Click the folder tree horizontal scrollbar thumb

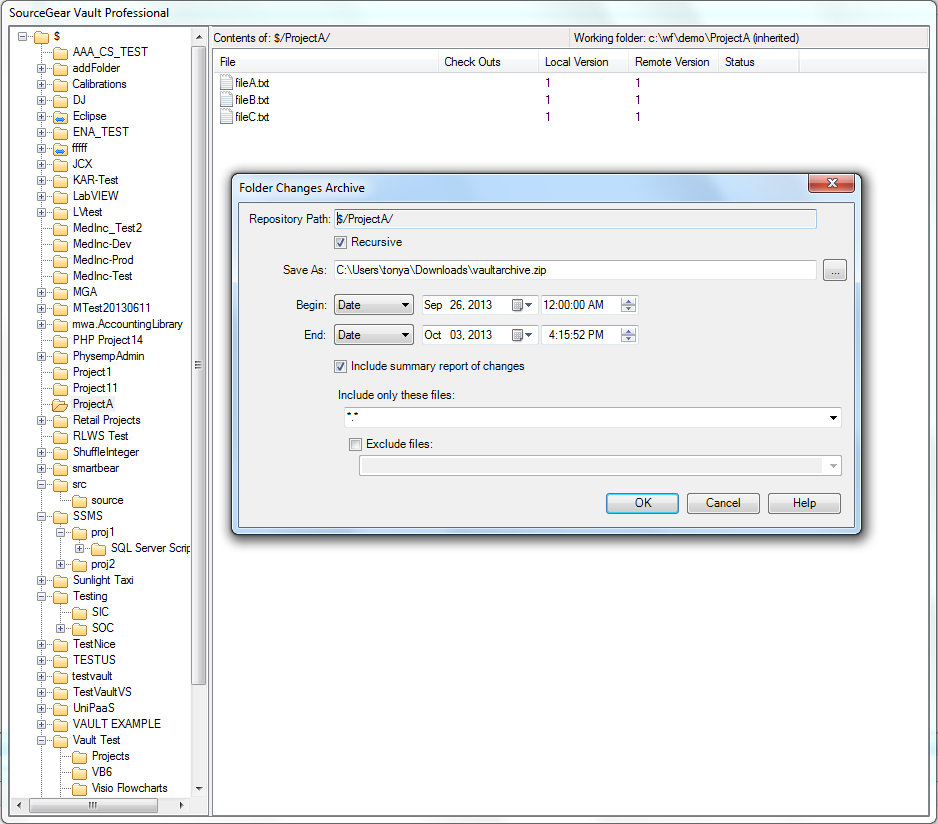click(93, 805)
